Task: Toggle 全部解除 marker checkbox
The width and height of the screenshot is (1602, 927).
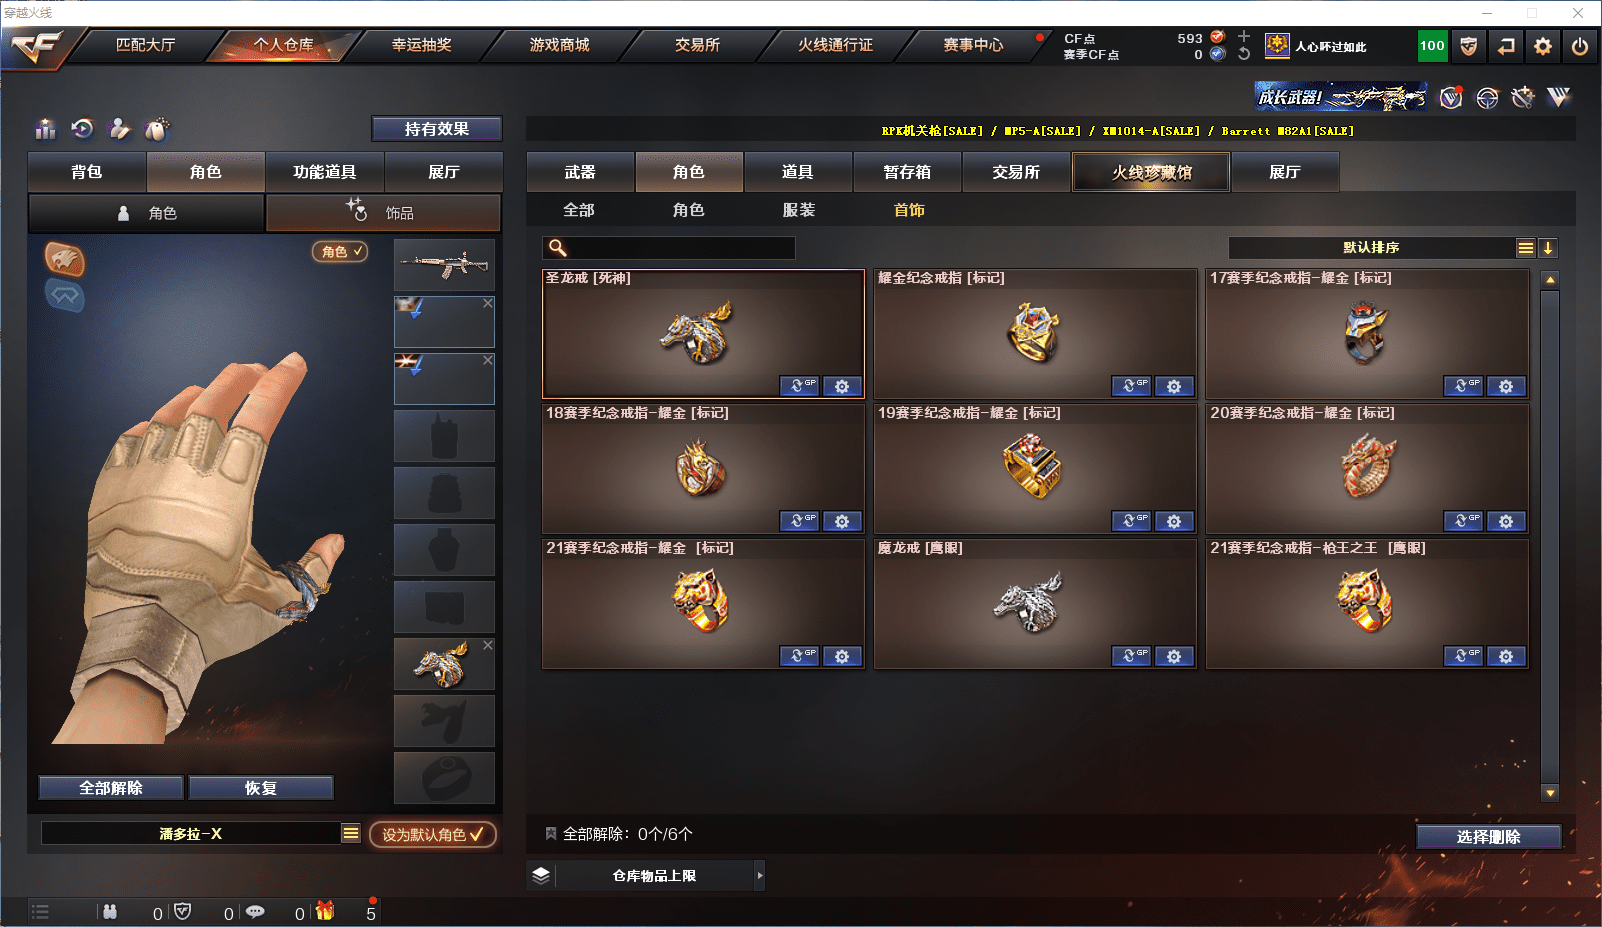Action: 550,833
